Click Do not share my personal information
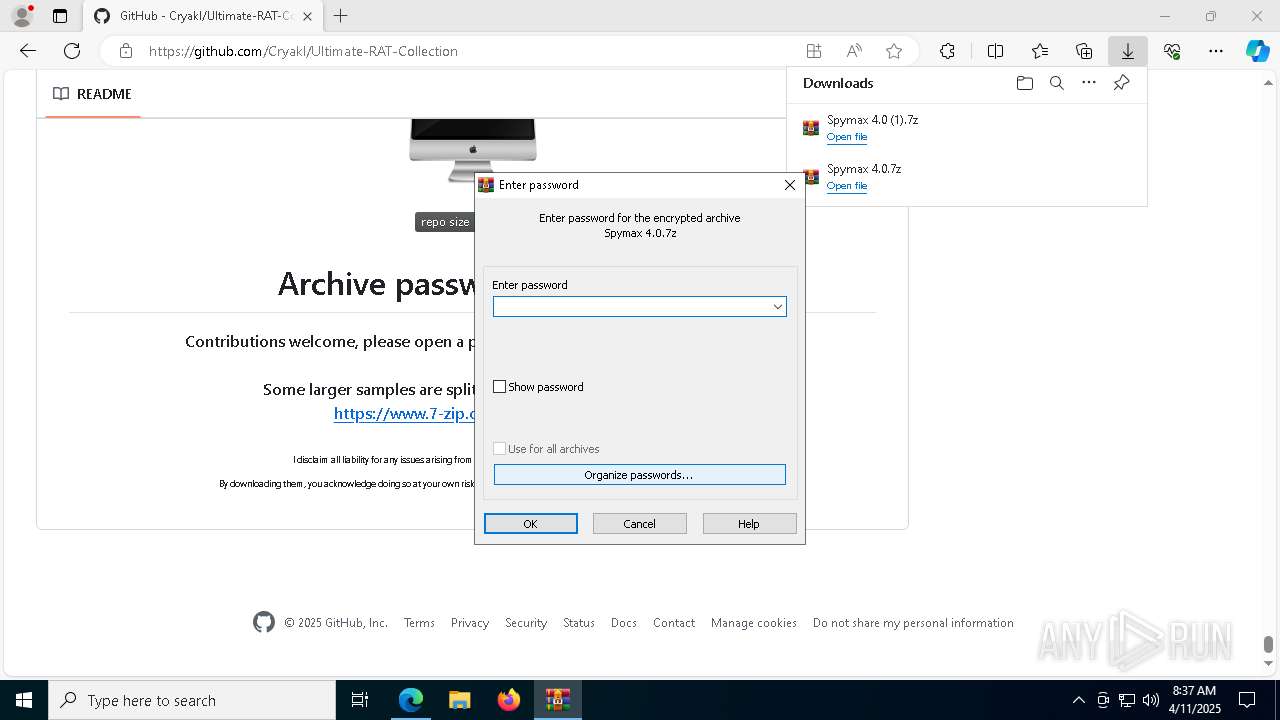1280x720 pixels. point(913,623)
